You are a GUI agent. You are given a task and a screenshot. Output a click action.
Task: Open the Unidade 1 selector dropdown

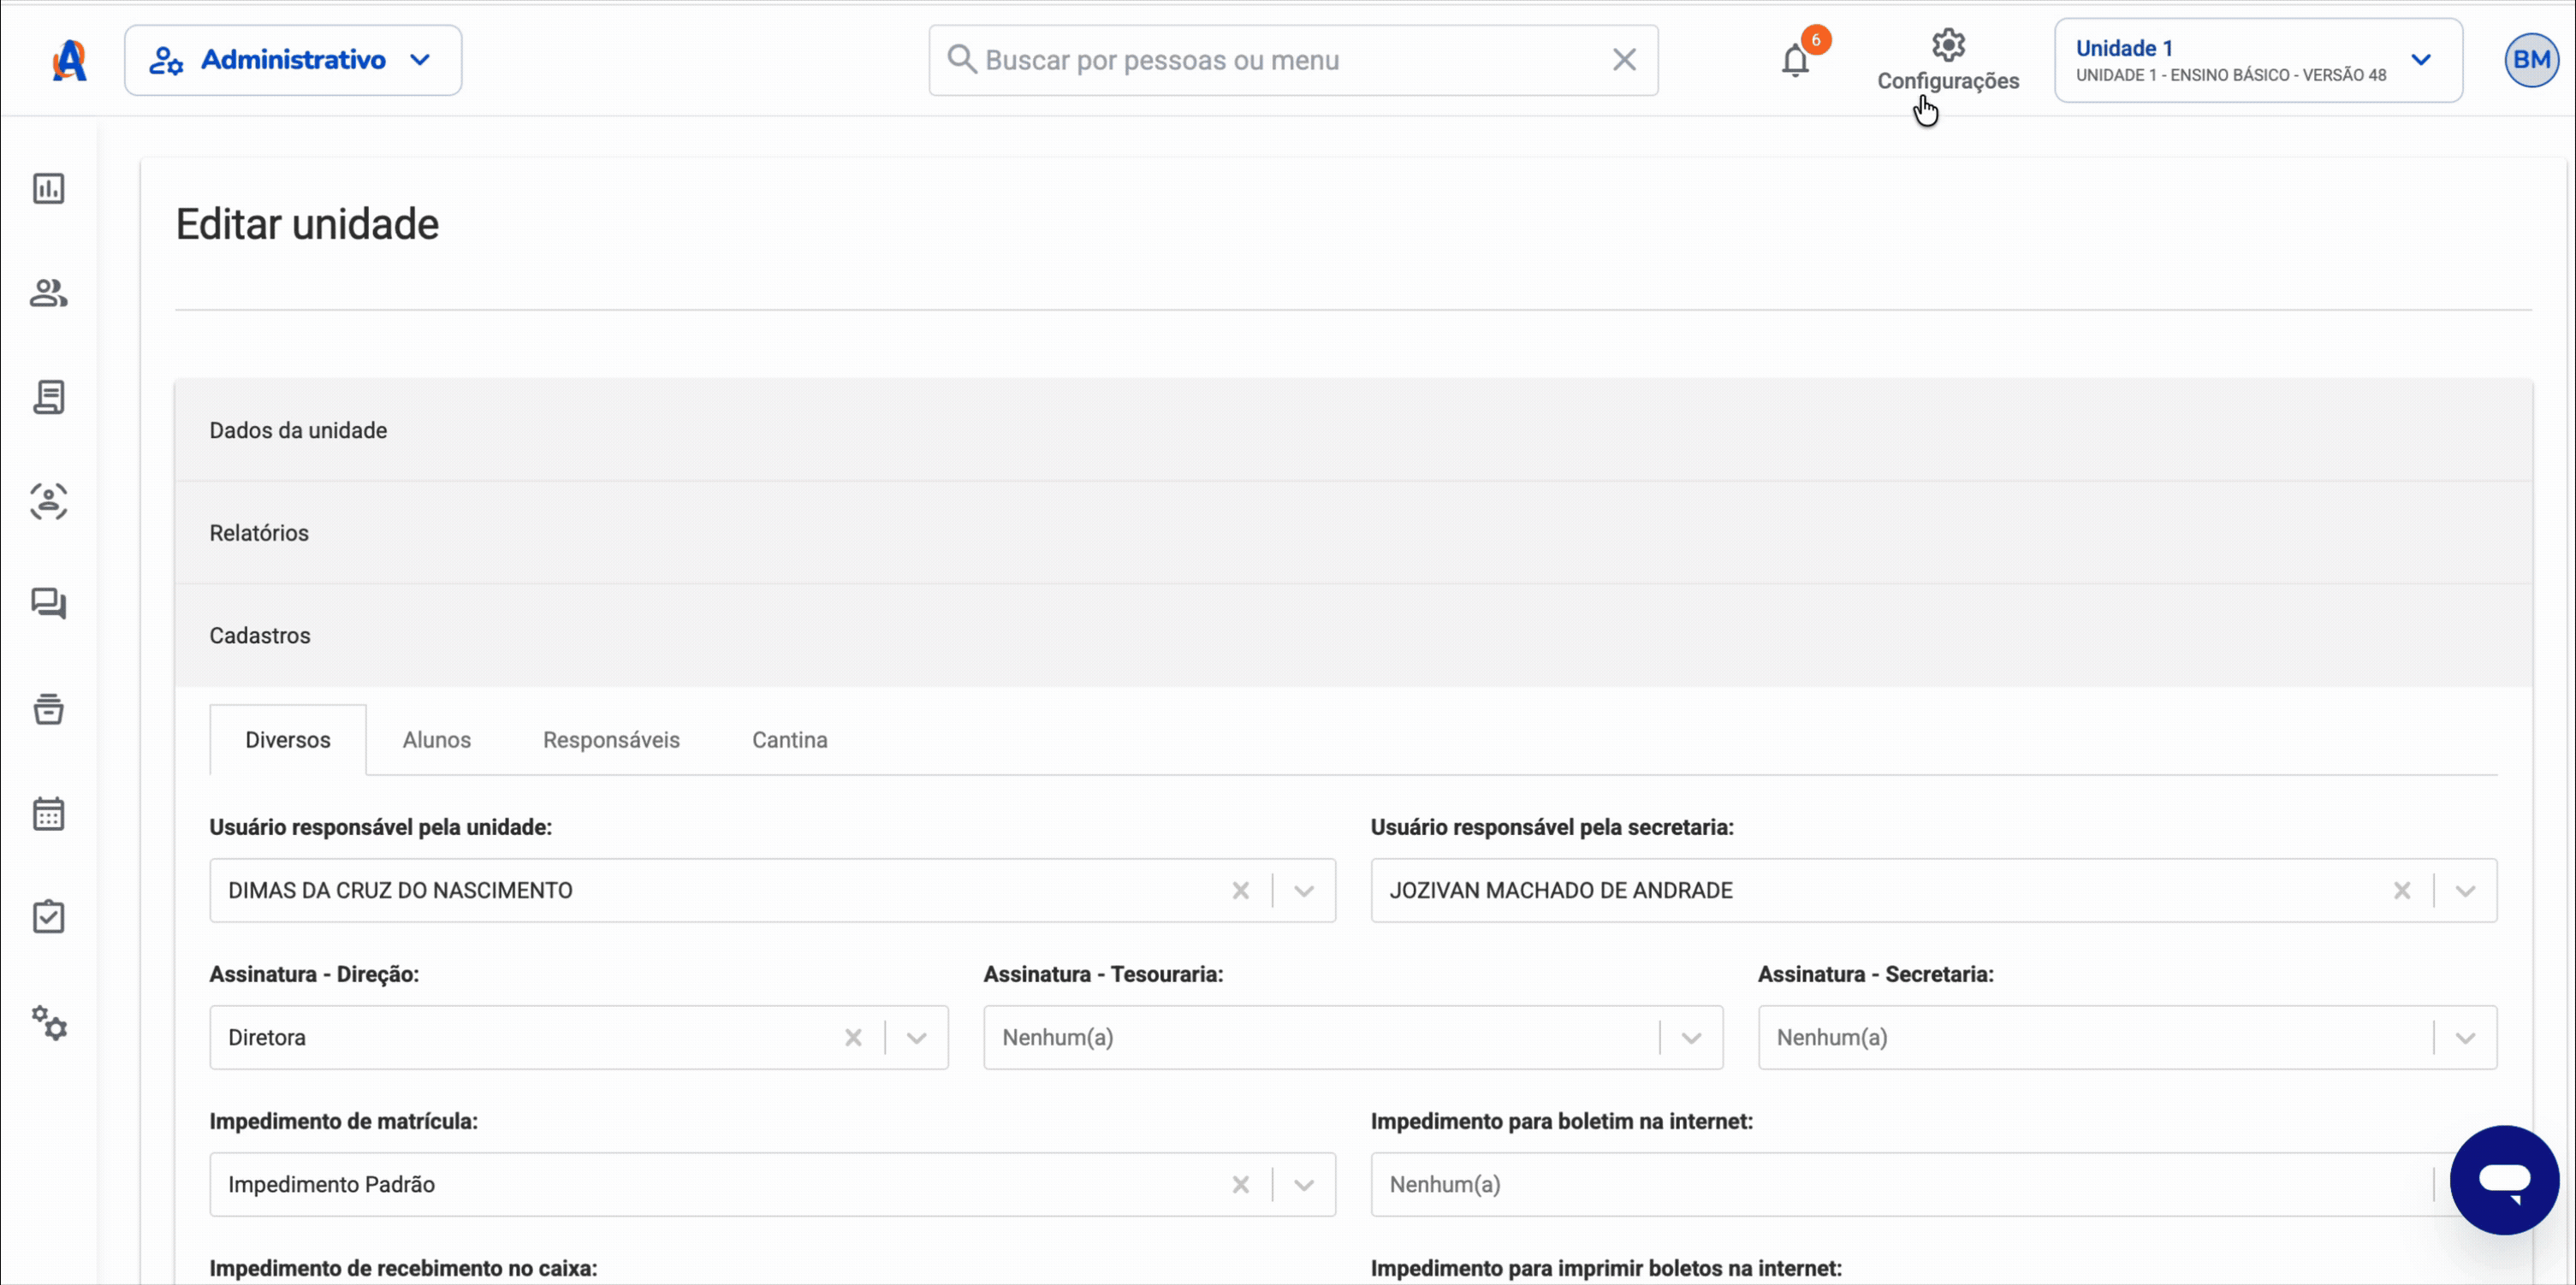point(2258,60)
